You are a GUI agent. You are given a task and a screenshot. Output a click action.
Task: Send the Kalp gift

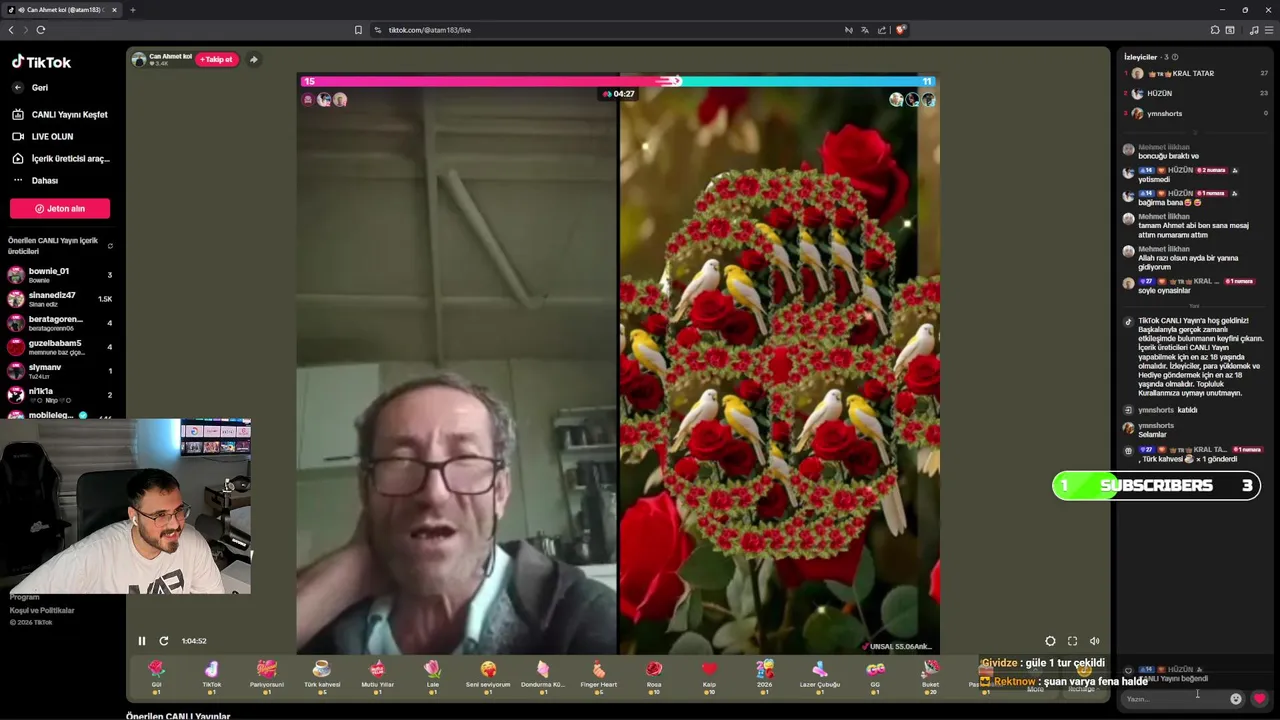[x=709, y=676]
